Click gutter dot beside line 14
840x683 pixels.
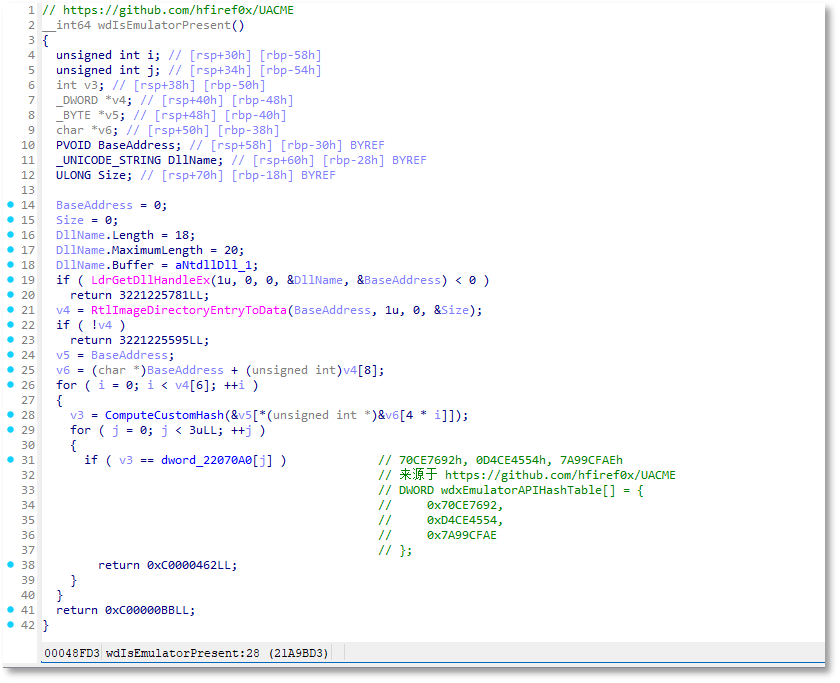point(11,205)
